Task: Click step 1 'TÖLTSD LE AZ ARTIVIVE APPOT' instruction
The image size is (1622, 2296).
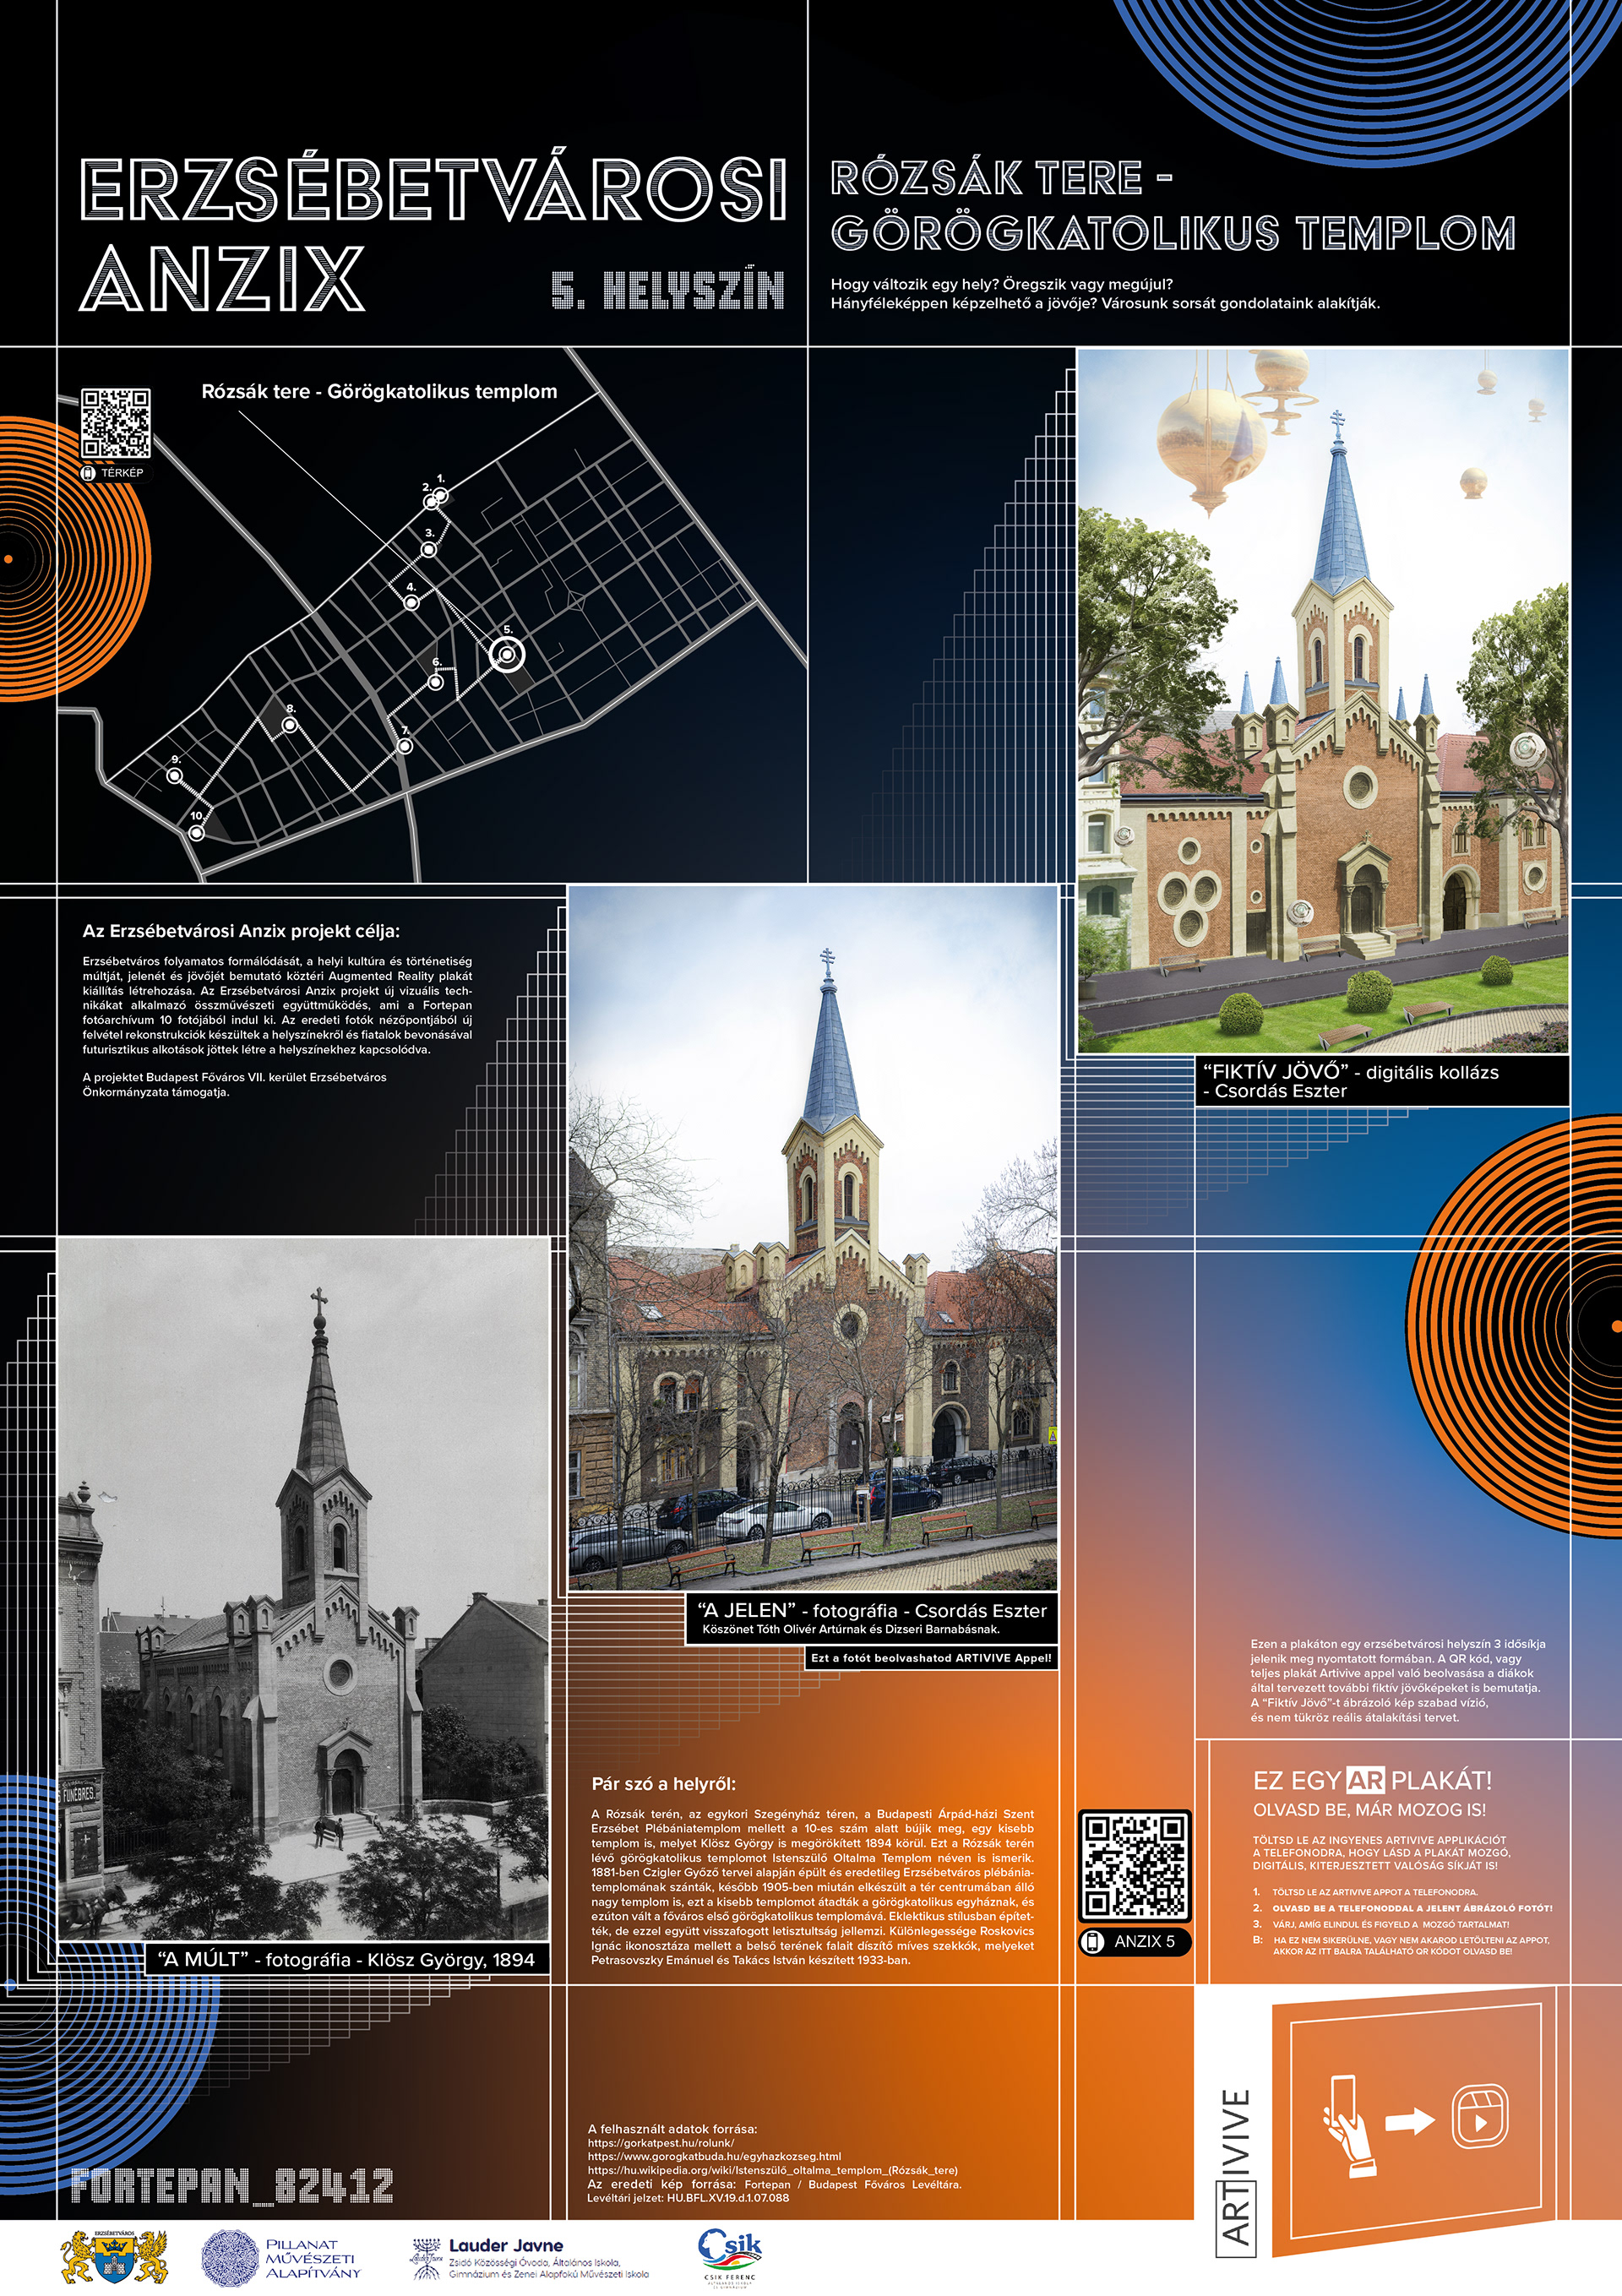Action: (1365, 1892)
